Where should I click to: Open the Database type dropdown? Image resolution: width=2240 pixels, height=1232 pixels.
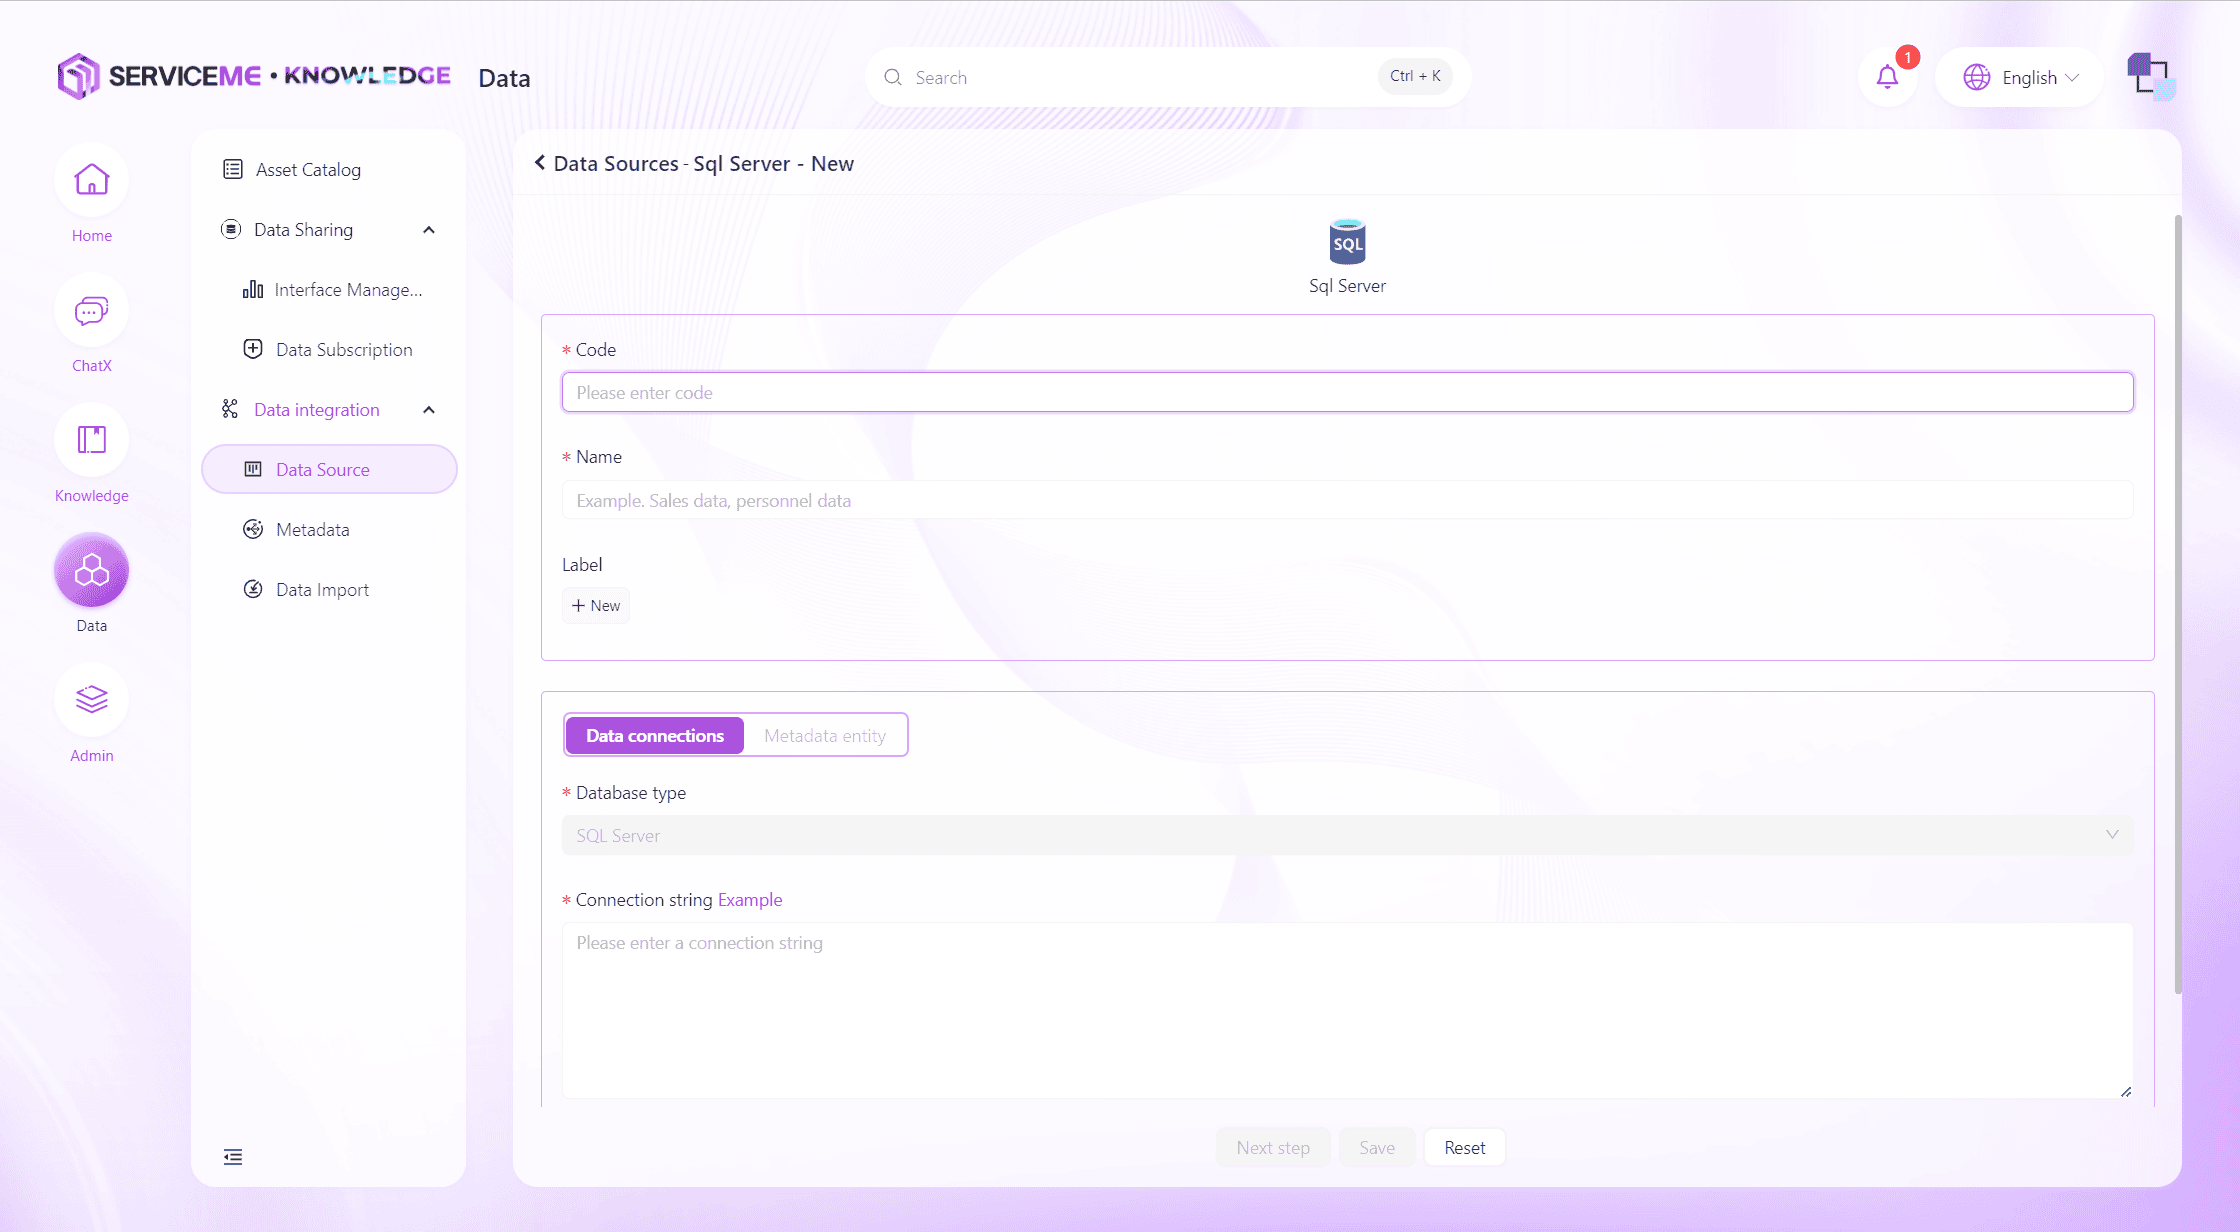(1347, 835)
